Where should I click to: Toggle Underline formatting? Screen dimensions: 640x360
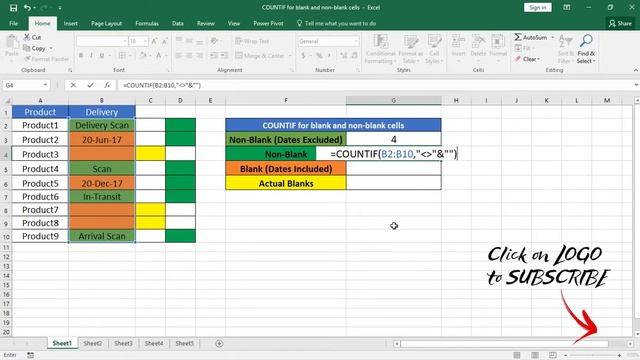pyautogui.click(x=102, y=55)
